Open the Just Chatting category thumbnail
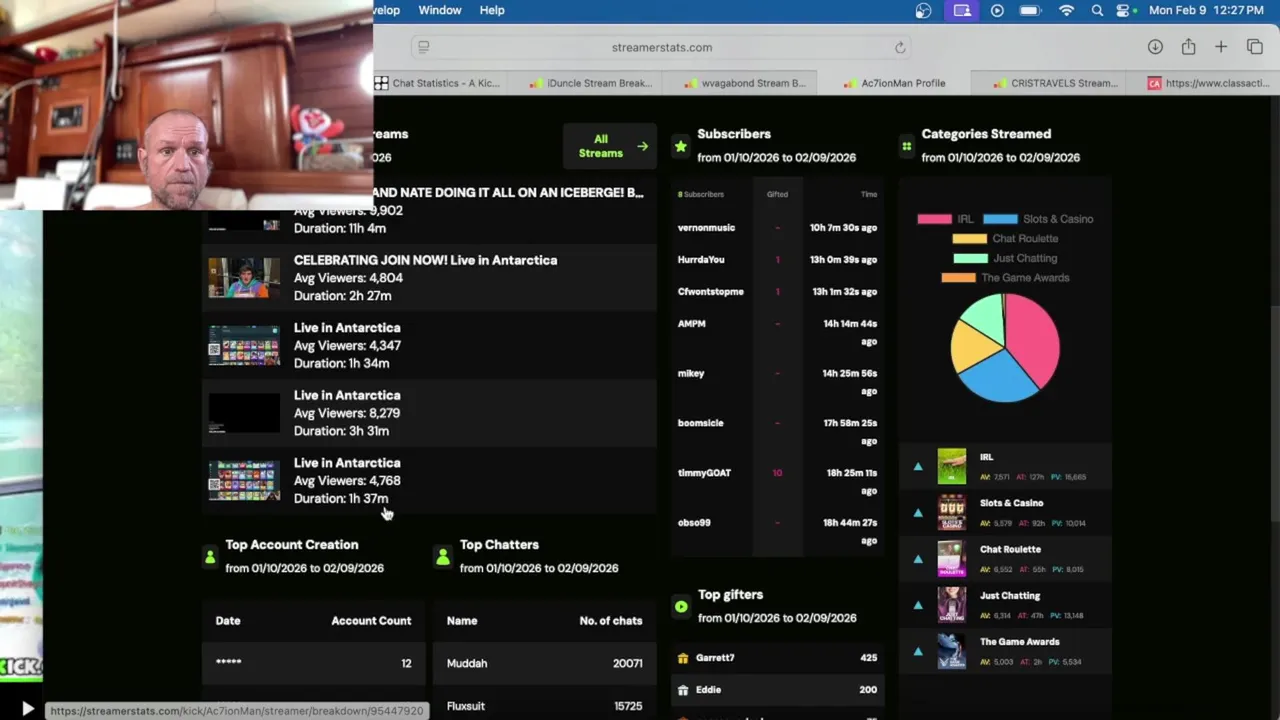1280x720 pixels. pyautogui.click(x=952, y=604)
